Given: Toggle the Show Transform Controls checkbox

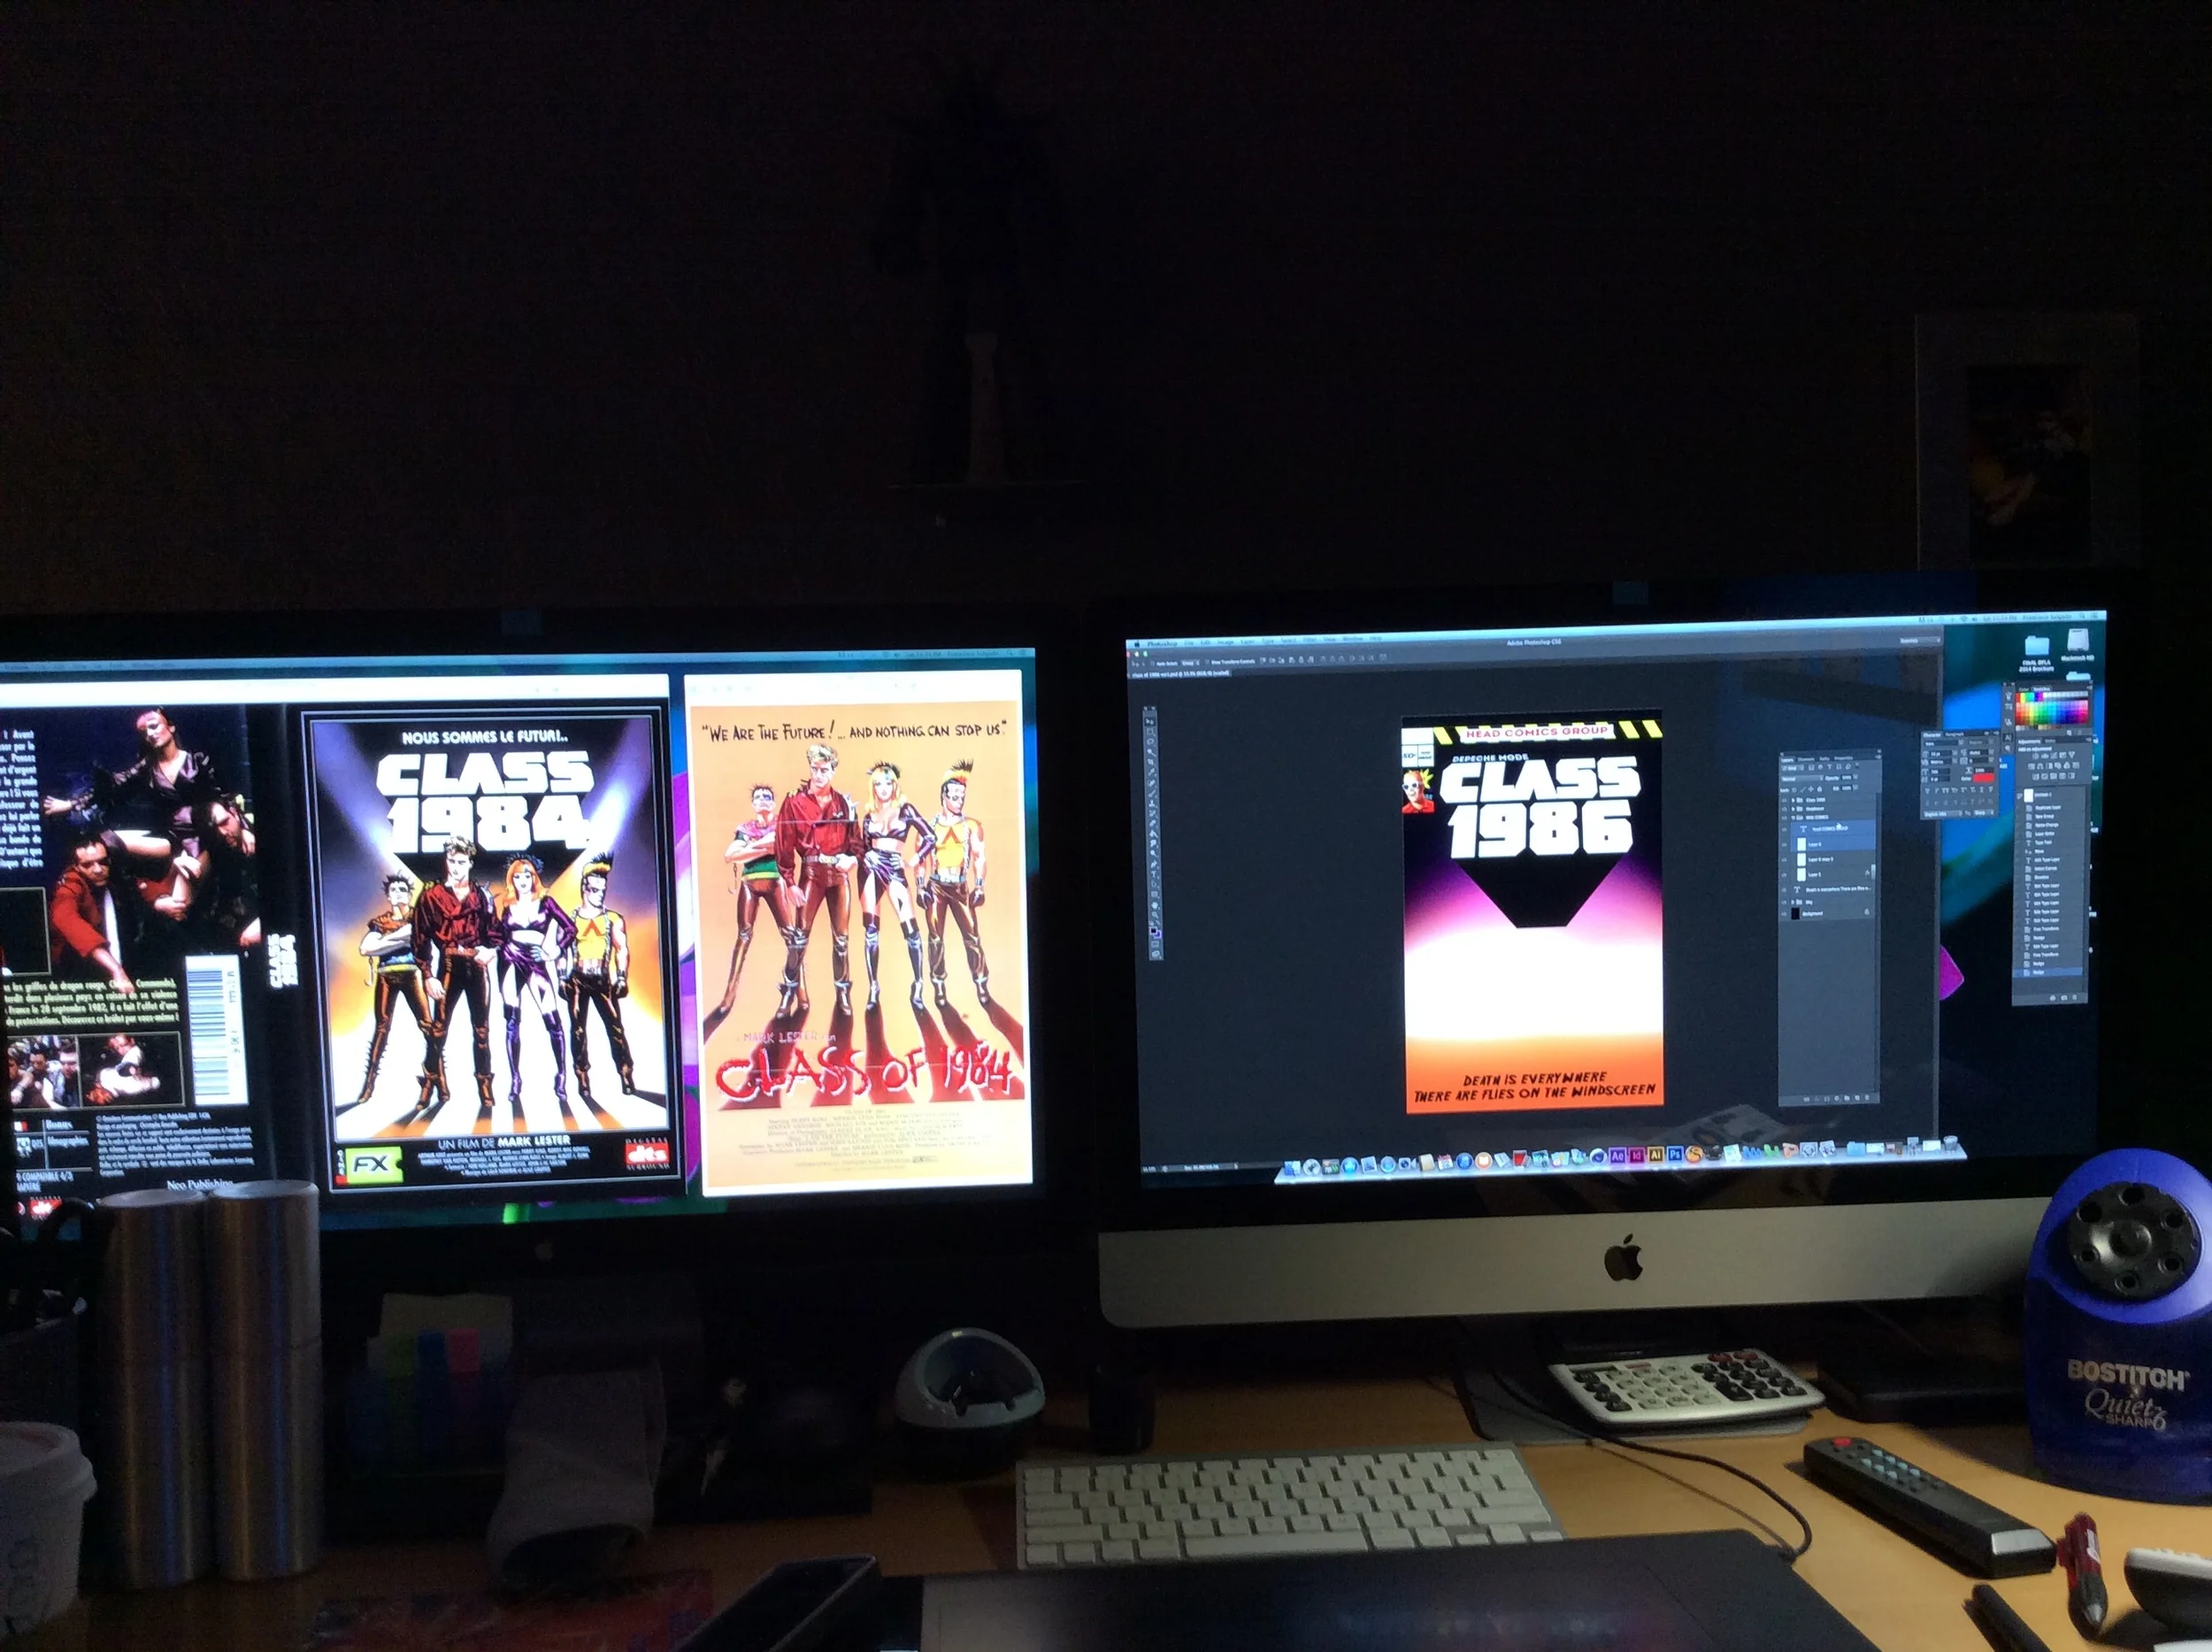Looking at the screenshot, I should click(x=1208, y=662).
